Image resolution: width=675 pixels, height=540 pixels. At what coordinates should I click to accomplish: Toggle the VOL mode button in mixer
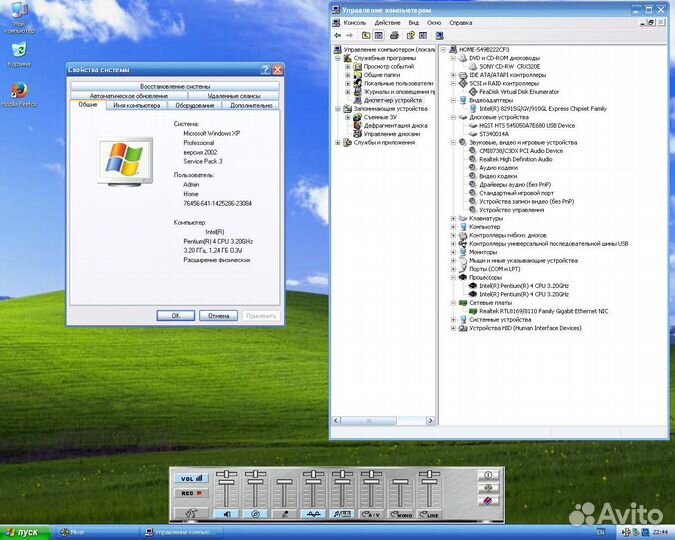190,478
